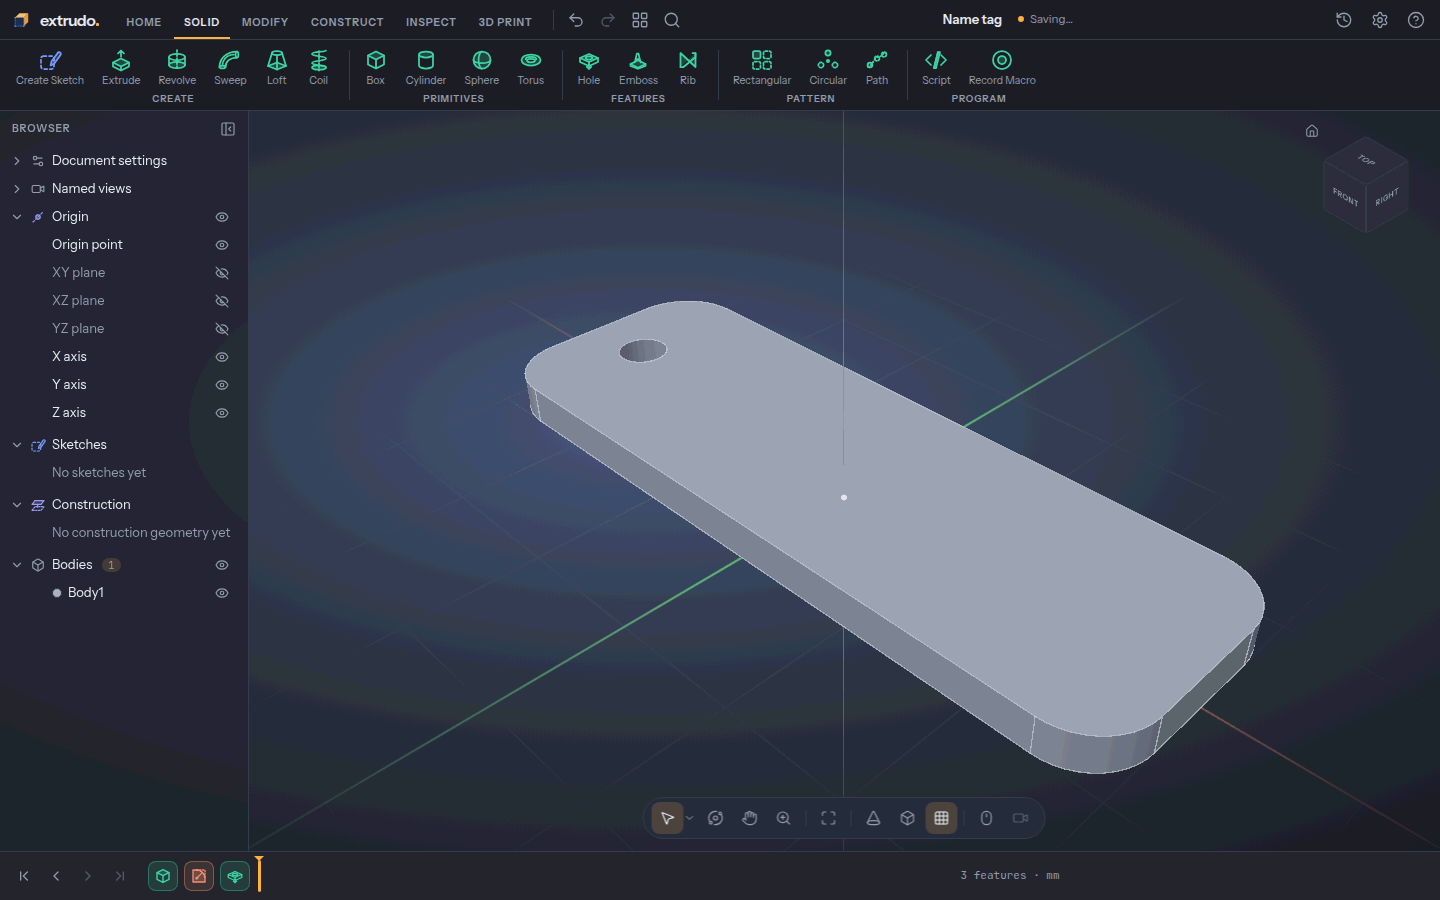This screenshot has height=900, width=1440.
Task: Create a Circular pattern
Action: (828, 68)
